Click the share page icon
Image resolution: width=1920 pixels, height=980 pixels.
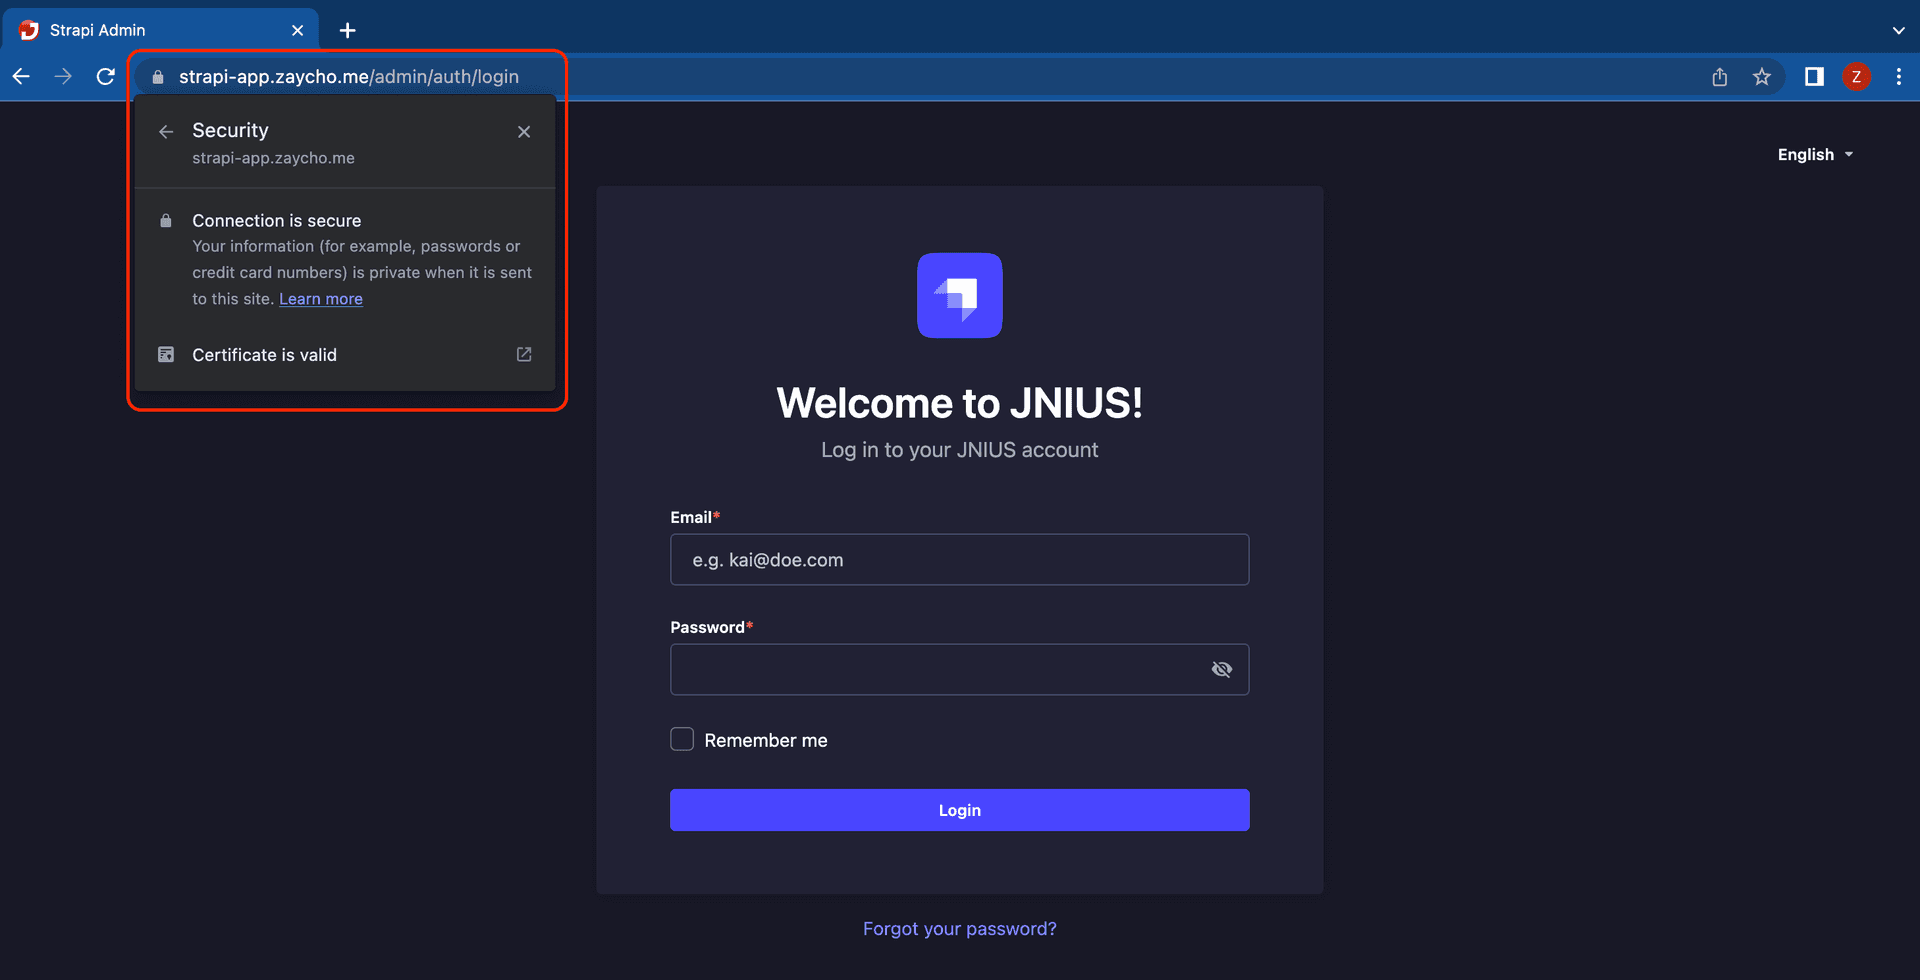coord(1720,77)
